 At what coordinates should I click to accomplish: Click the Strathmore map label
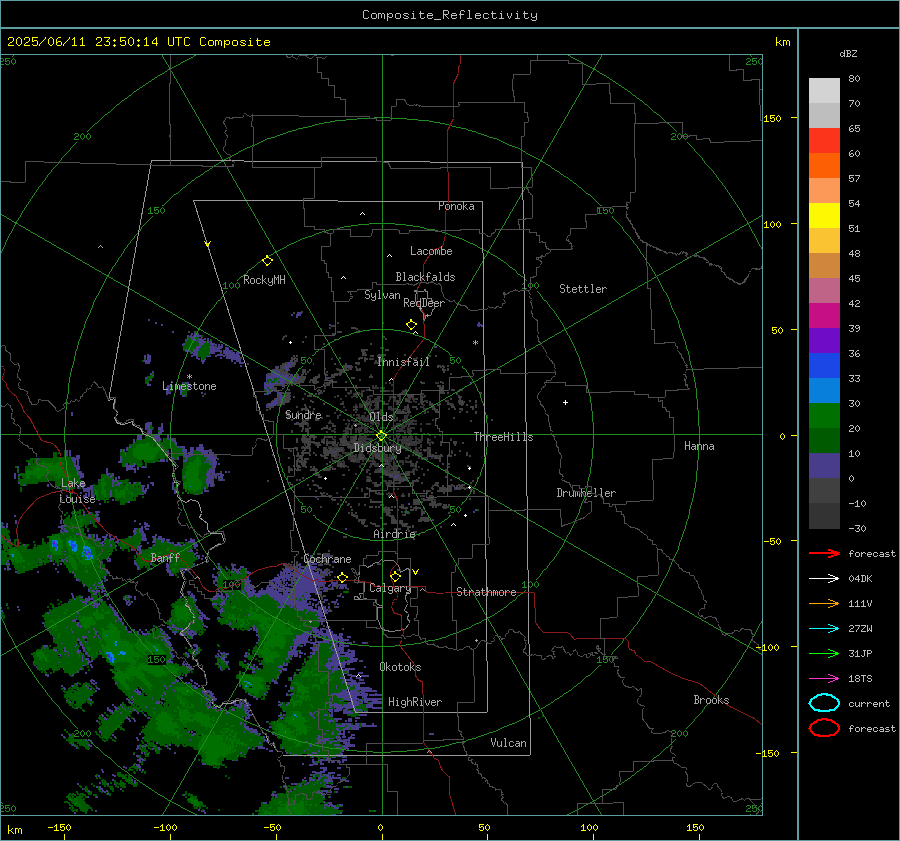point(486,592)
